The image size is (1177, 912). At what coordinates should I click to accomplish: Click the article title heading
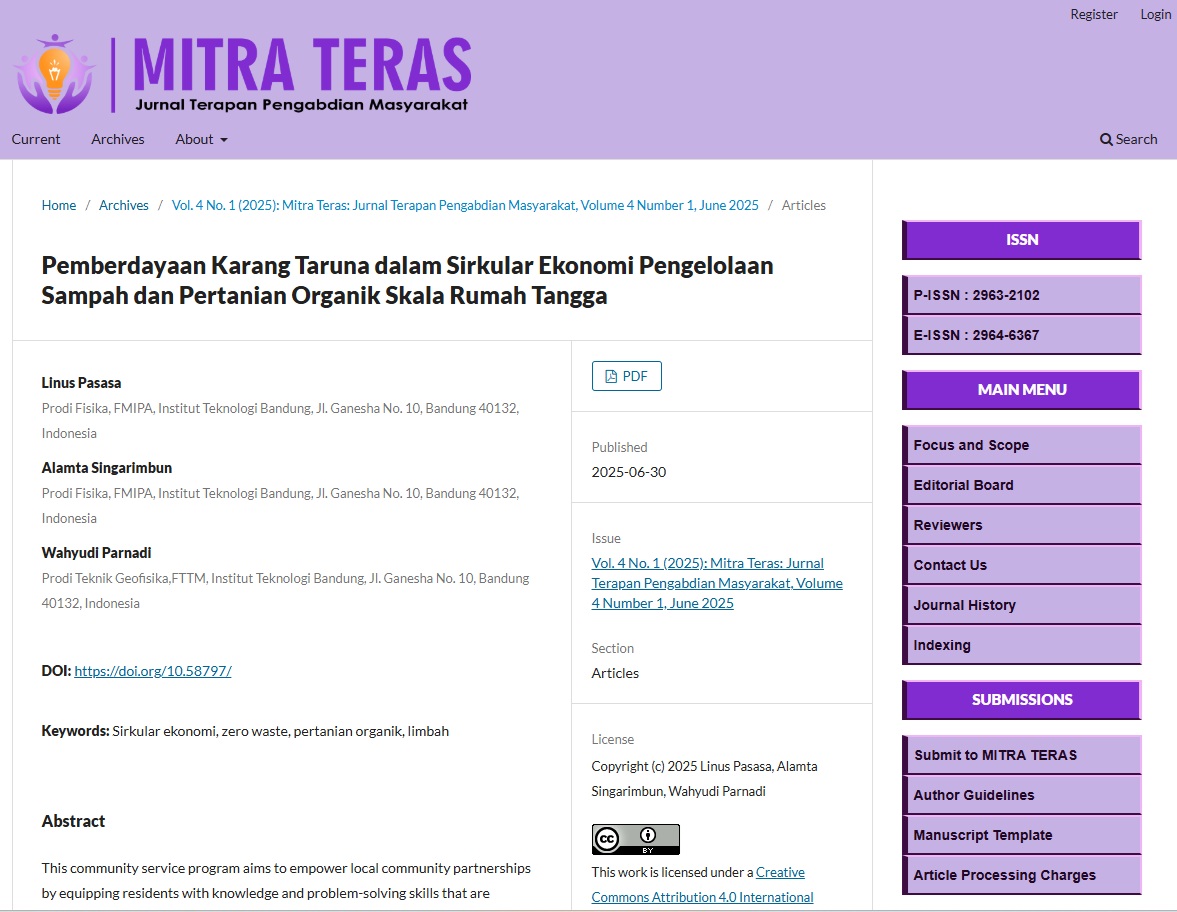(407, 280)
